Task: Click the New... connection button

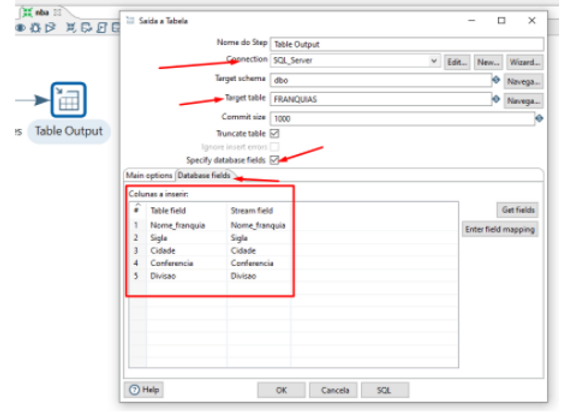Action: tap(488, 62)
